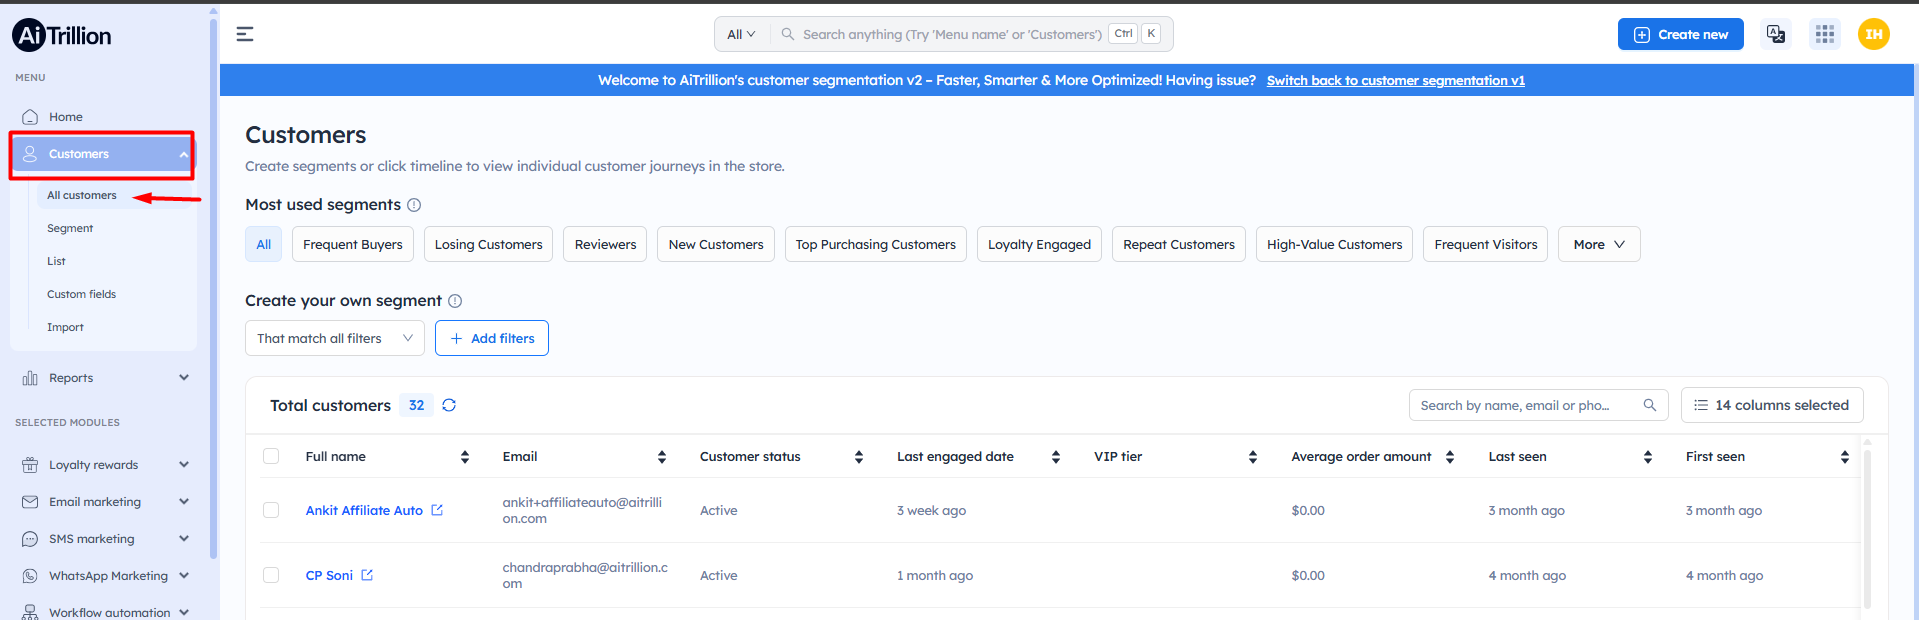Click the WhatsApp Marketing icon

click(30, 576)
